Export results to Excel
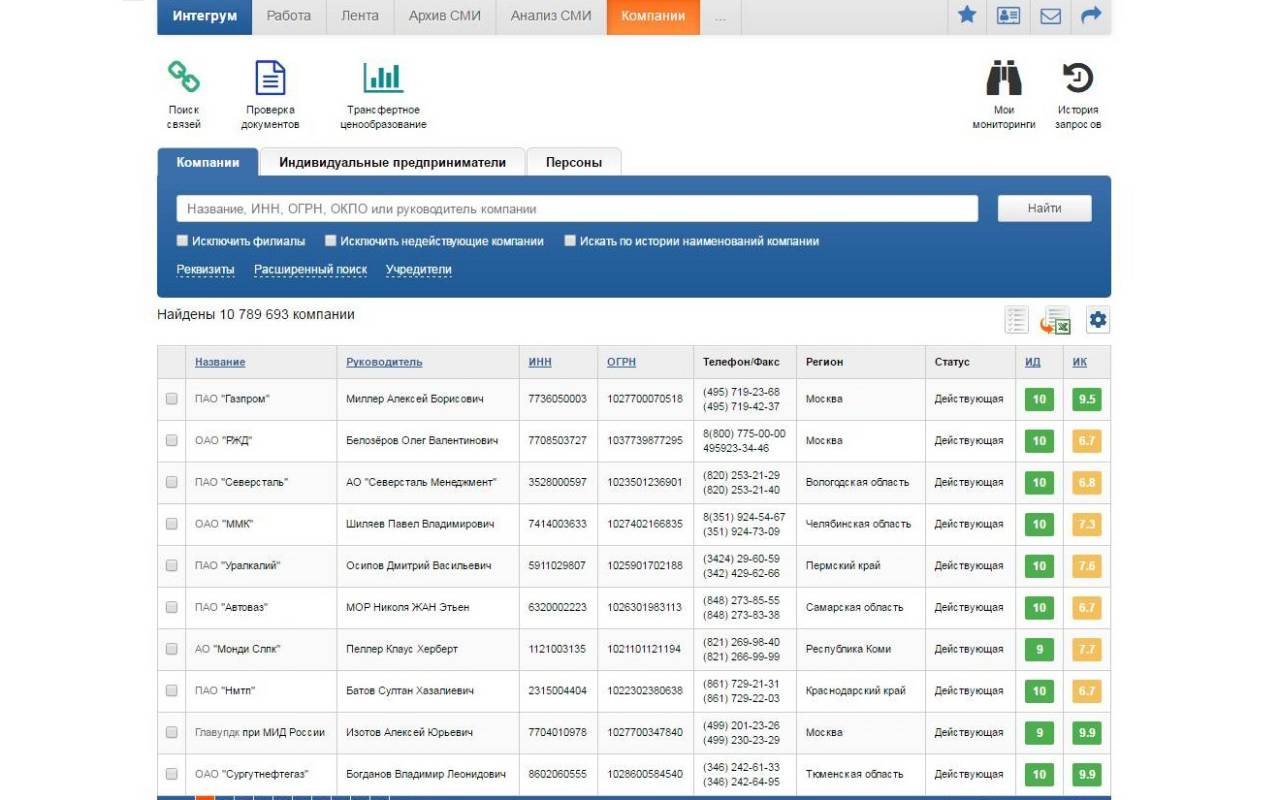The width and height of the screenshot is (1280, 800). pyautogui.click(x=1056, y=320)
